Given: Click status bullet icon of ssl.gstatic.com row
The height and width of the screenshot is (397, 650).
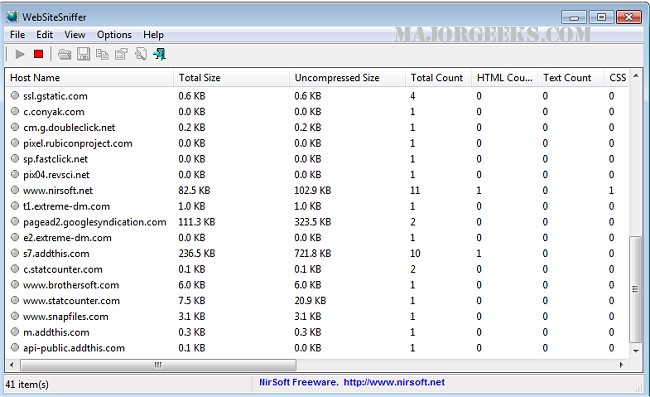Looking at the screenshot, I should [x=15, y=96].
